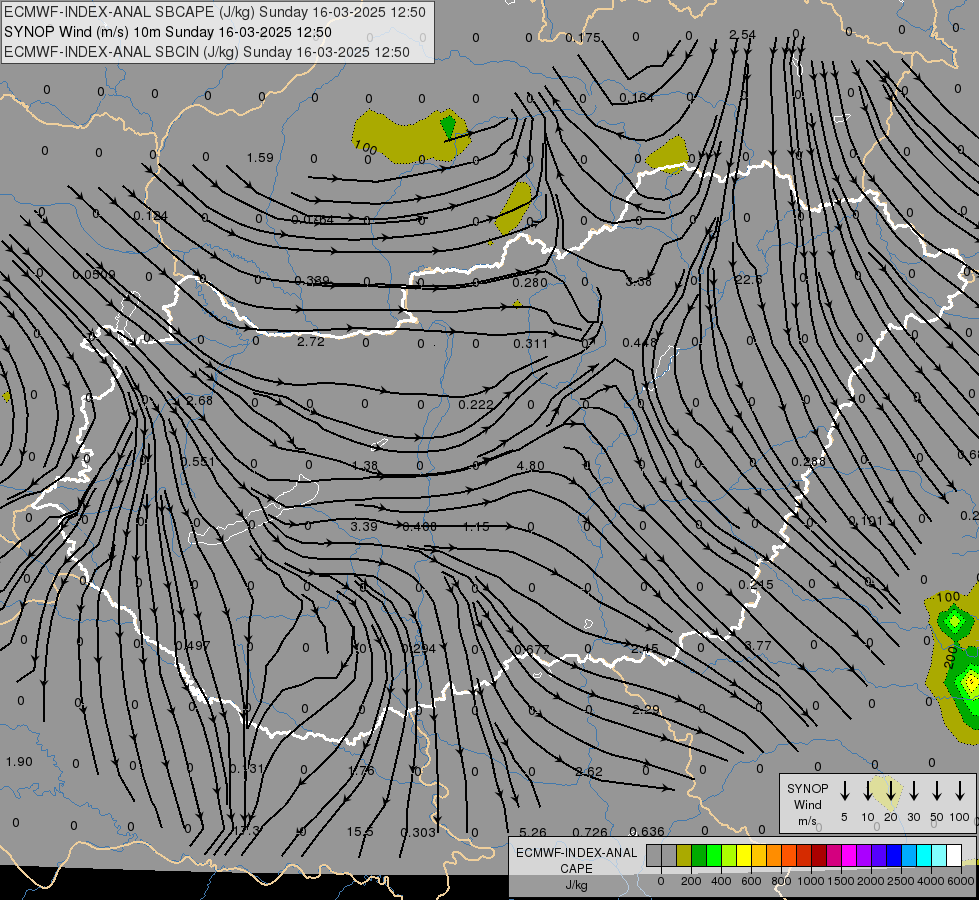The height and width of the screenshot is (900, 979).
Task: Click the 4.80 value on the map
Action: [x=531, y=465]
